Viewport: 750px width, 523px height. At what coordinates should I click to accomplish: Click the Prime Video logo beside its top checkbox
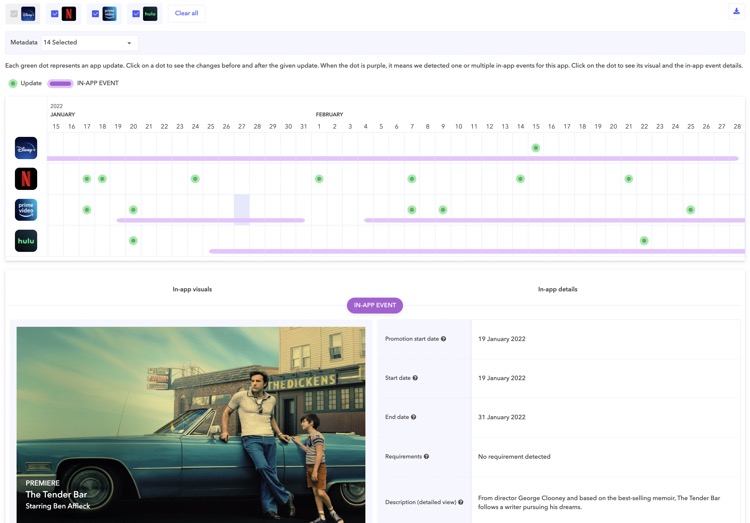pyautogui.click(x=110, y=14)
